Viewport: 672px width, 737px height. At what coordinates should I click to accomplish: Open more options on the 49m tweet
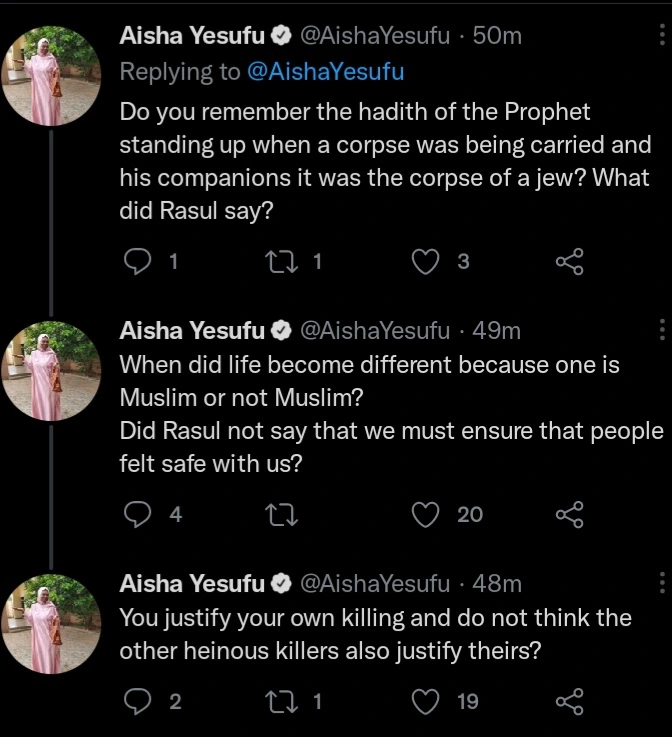[x=662, y=330]
